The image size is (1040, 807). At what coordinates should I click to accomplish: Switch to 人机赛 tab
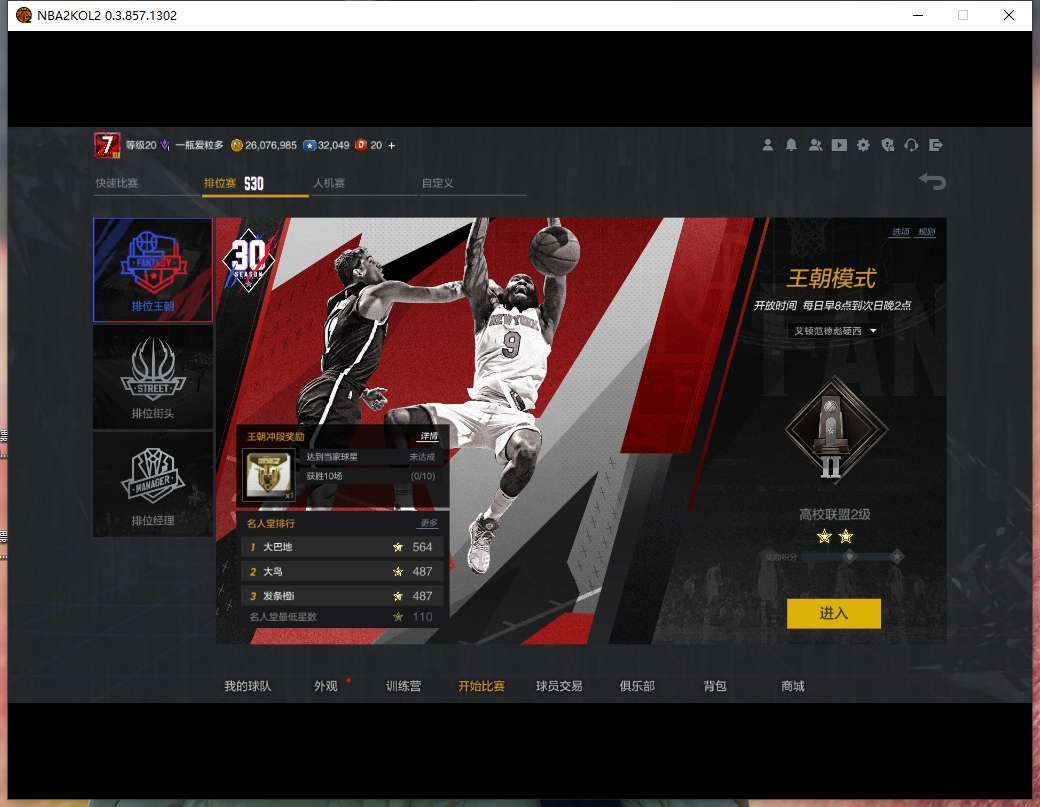[x=329, y=183]
